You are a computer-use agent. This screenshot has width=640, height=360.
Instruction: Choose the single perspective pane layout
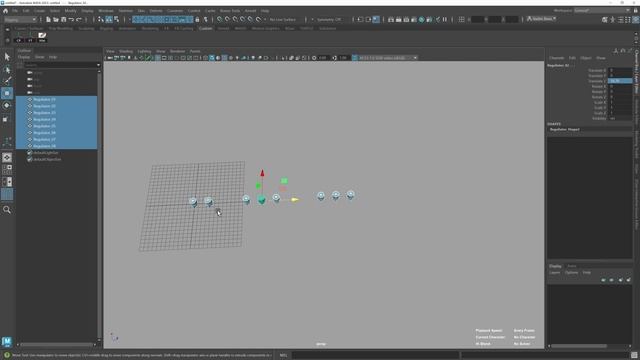pos(7,158)
